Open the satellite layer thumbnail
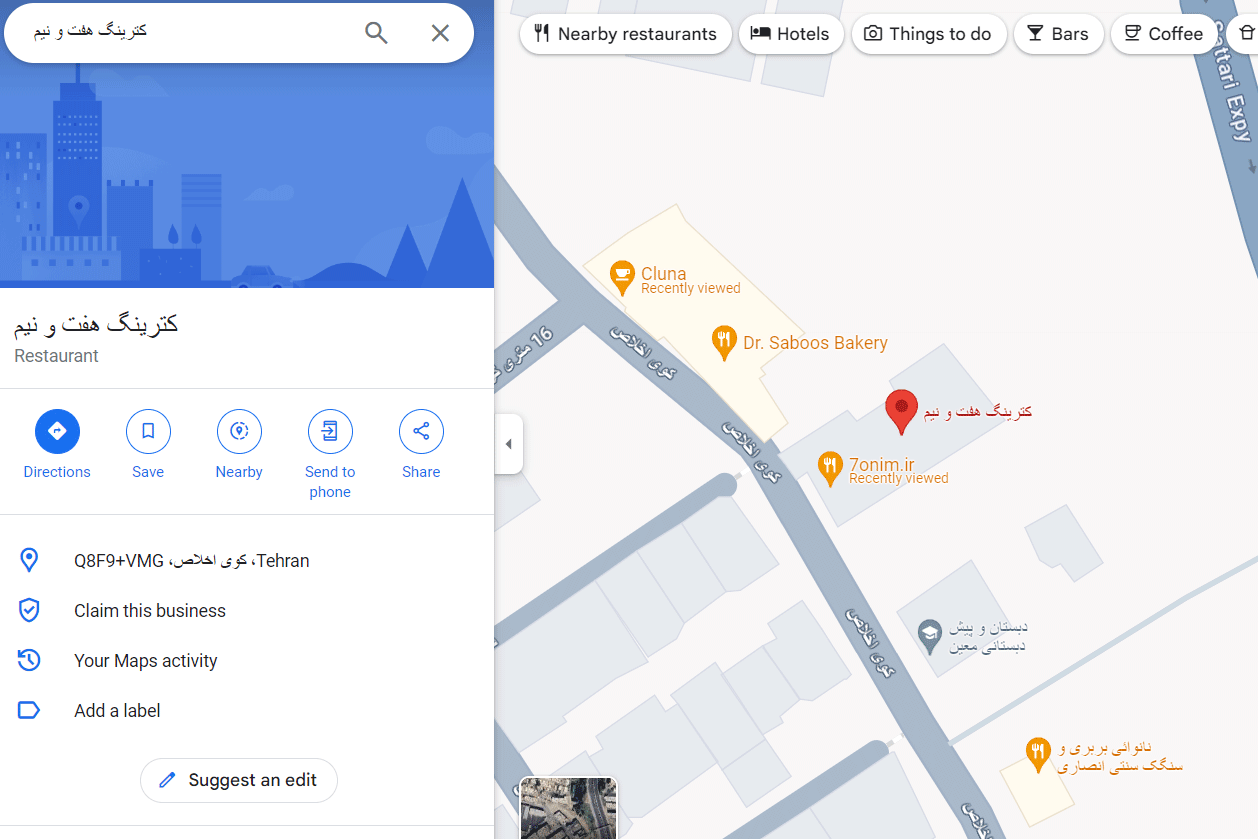Screen dimensions: 1258x839 [x=569, y=808]
